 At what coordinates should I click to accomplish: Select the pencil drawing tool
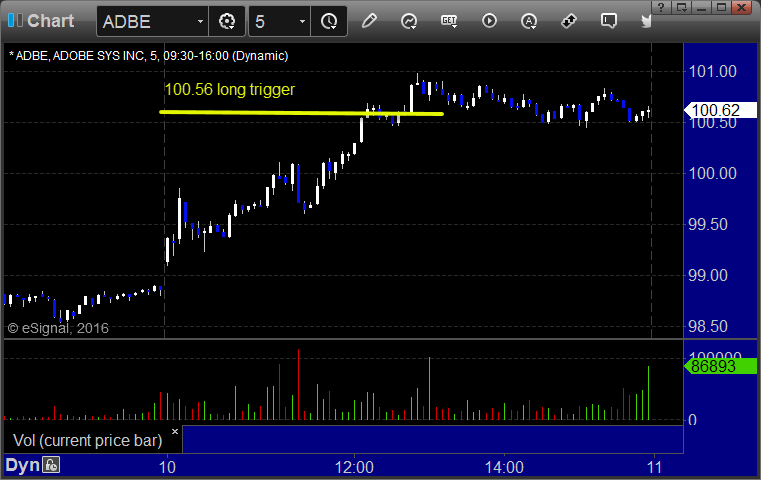pos(369,21)
